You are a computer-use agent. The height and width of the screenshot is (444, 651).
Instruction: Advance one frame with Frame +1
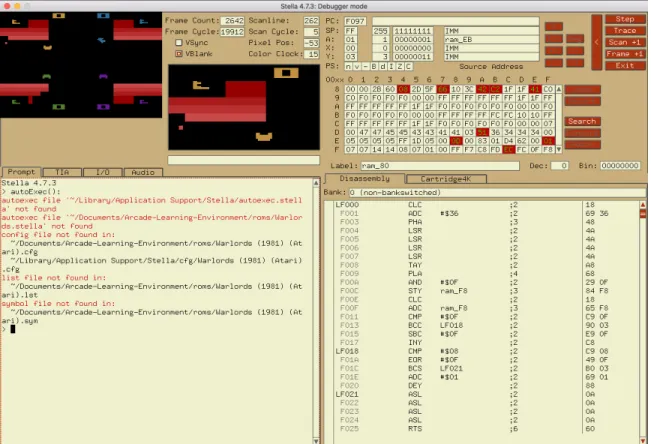tap(625, 54)
